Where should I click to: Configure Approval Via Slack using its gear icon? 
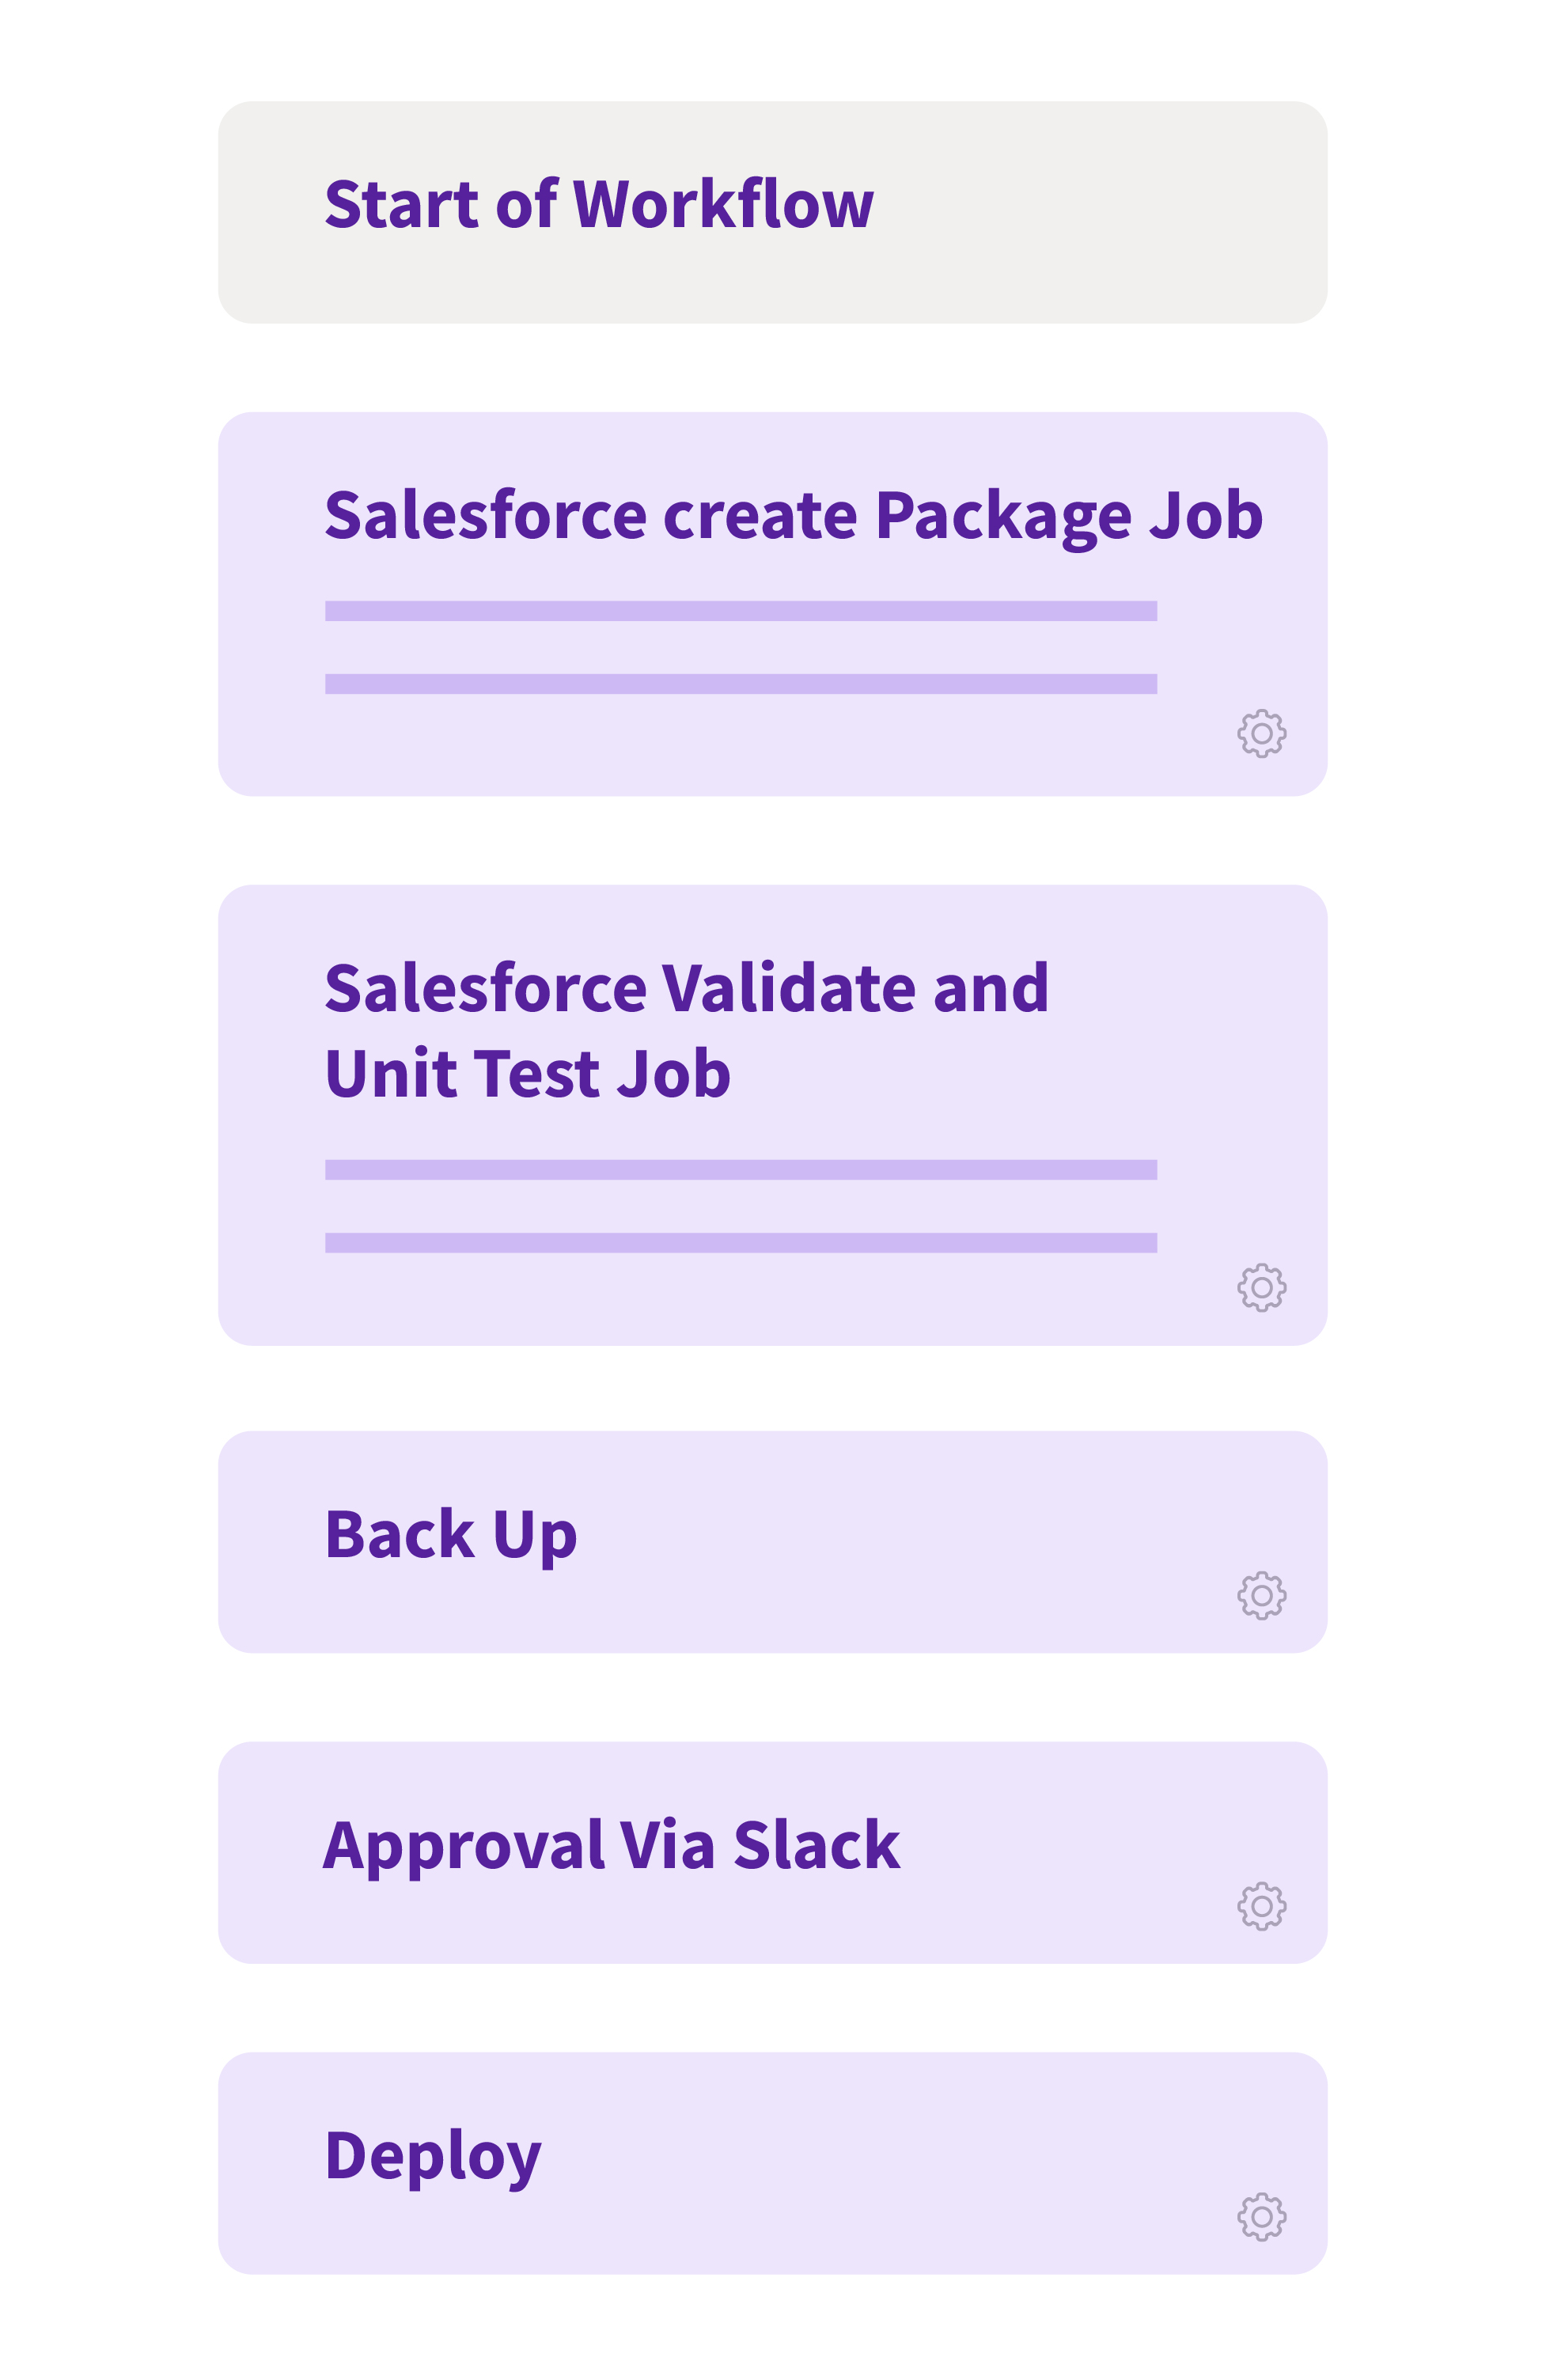(1261, 1906)
